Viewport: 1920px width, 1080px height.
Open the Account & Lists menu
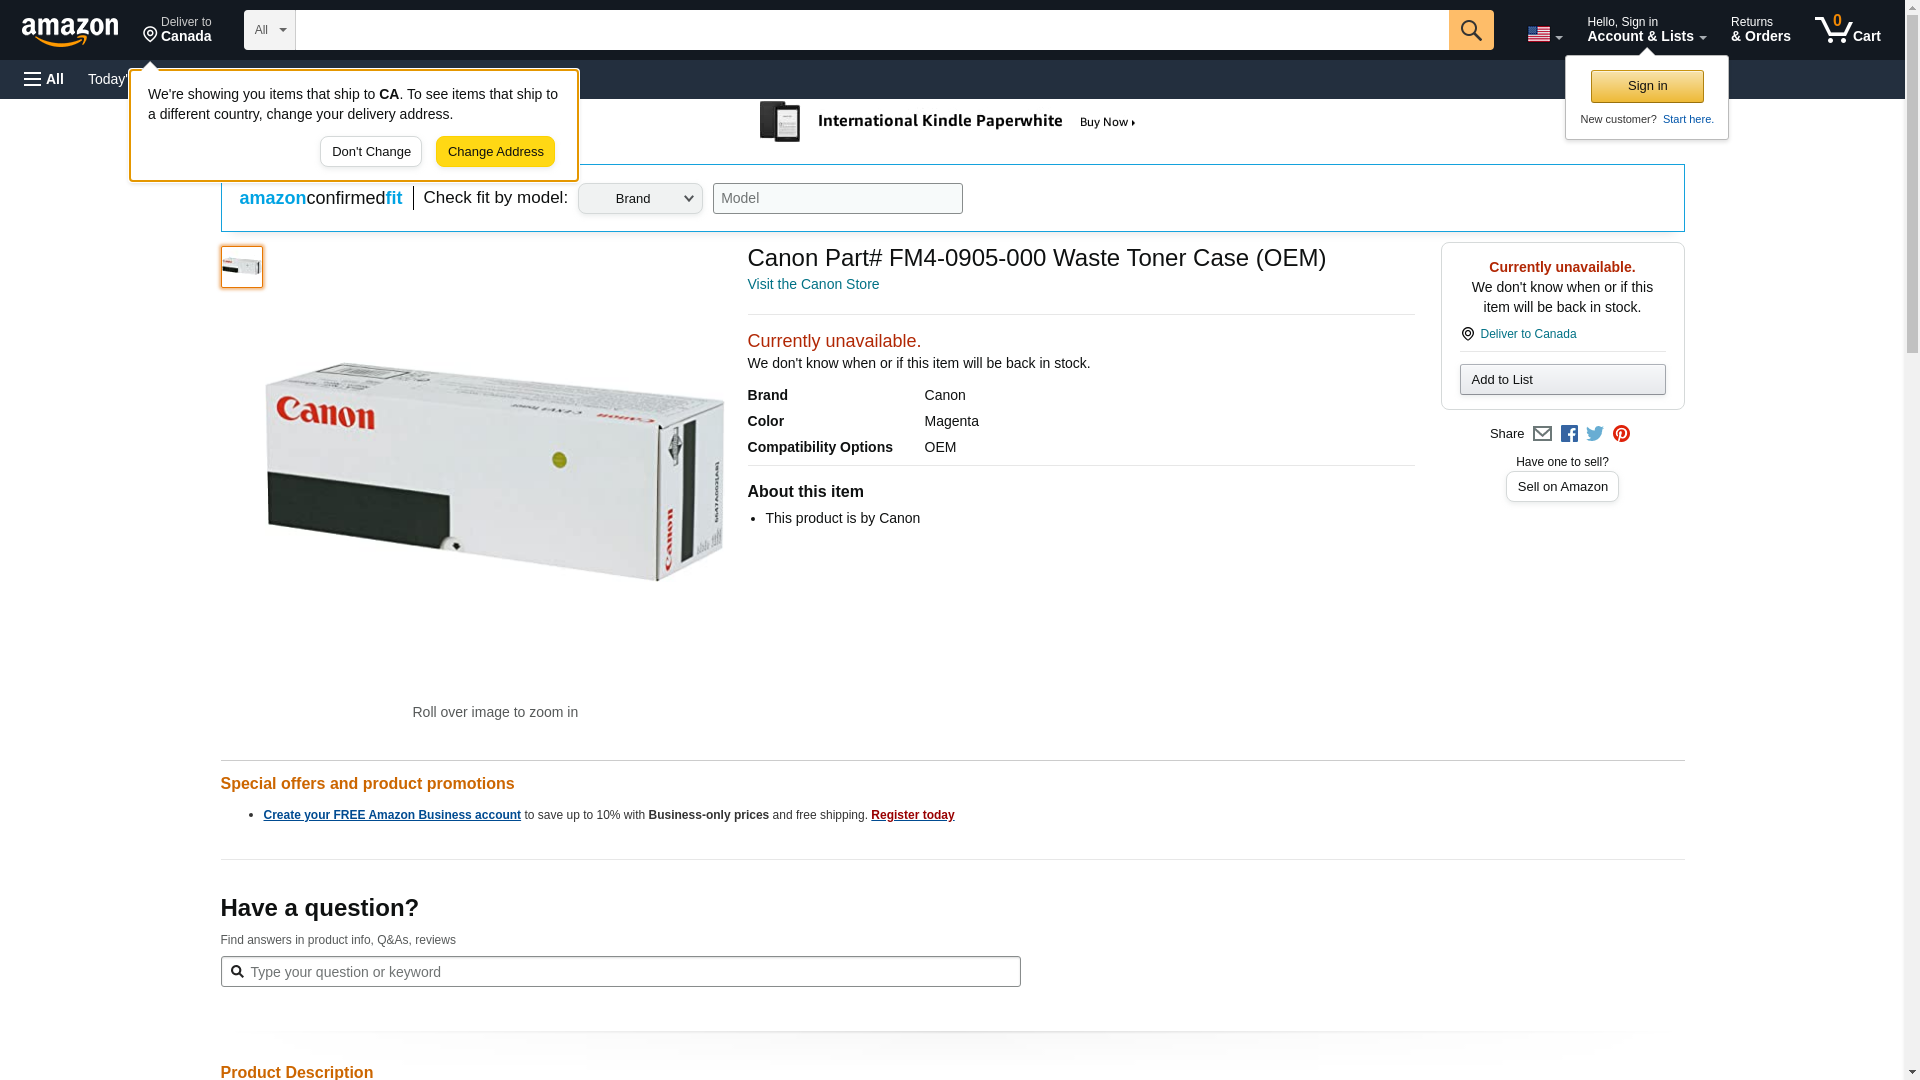(1646, 30)
